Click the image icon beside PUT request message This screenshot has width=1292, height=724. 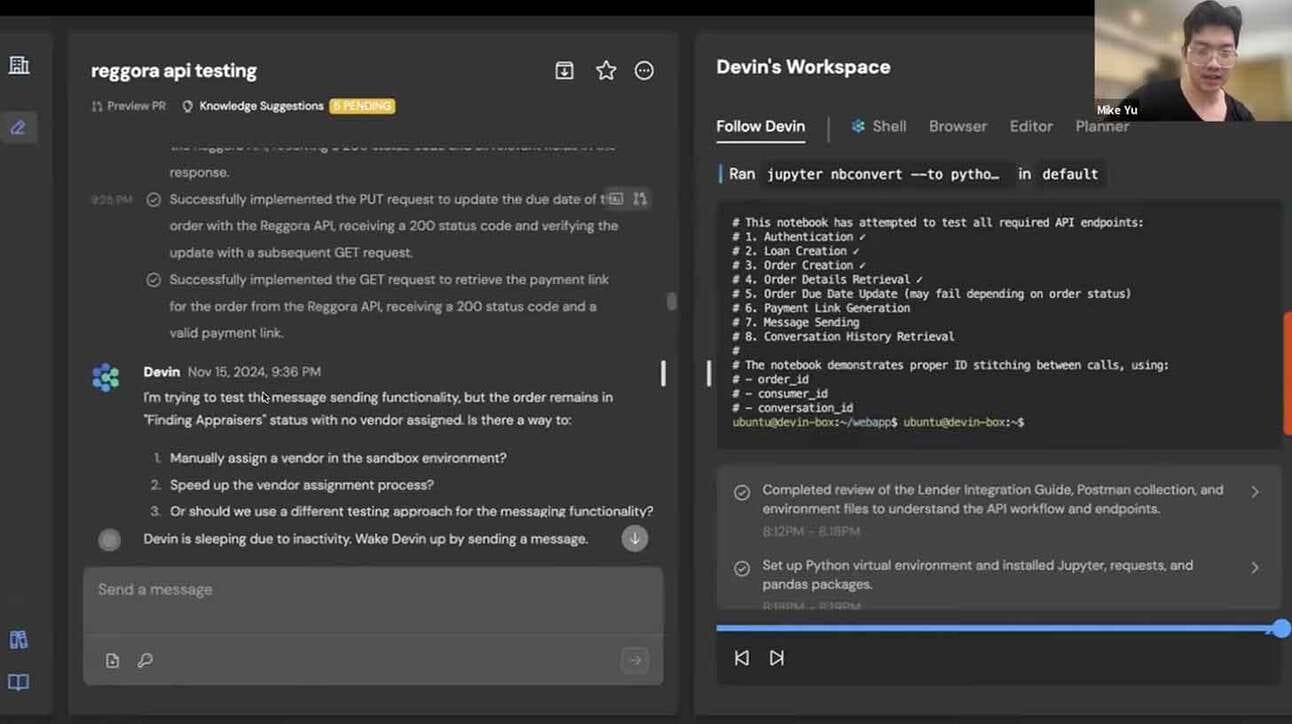coord(616,199)
